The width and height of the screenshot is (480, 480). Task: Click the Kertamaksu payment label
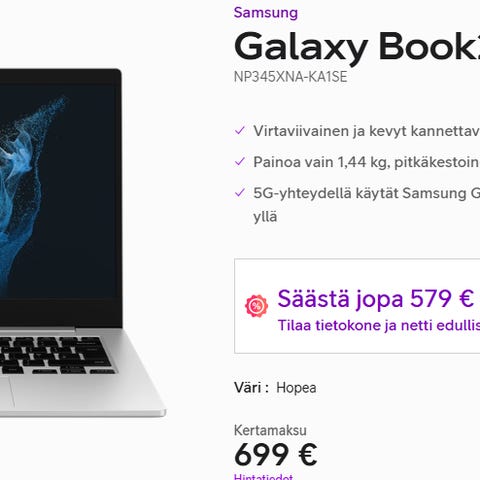[x=270, y=430]
